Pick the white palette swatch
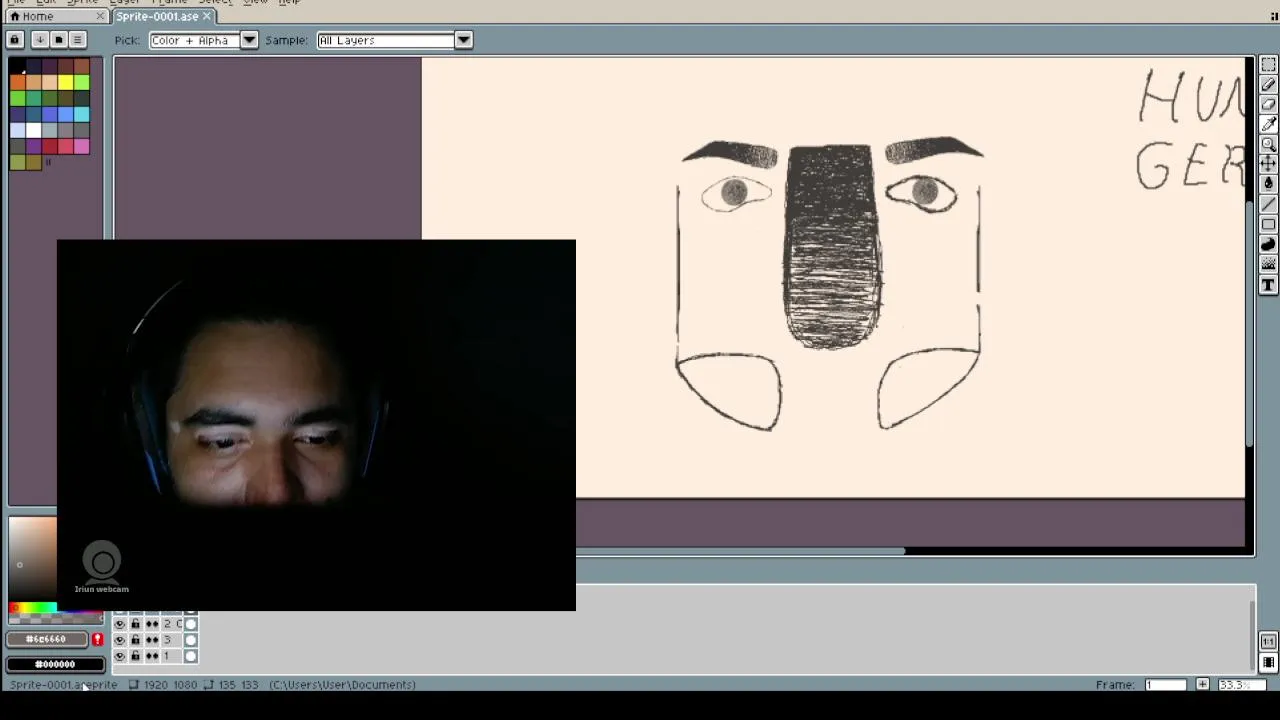 pyautogui.click(x=34, y=130)
